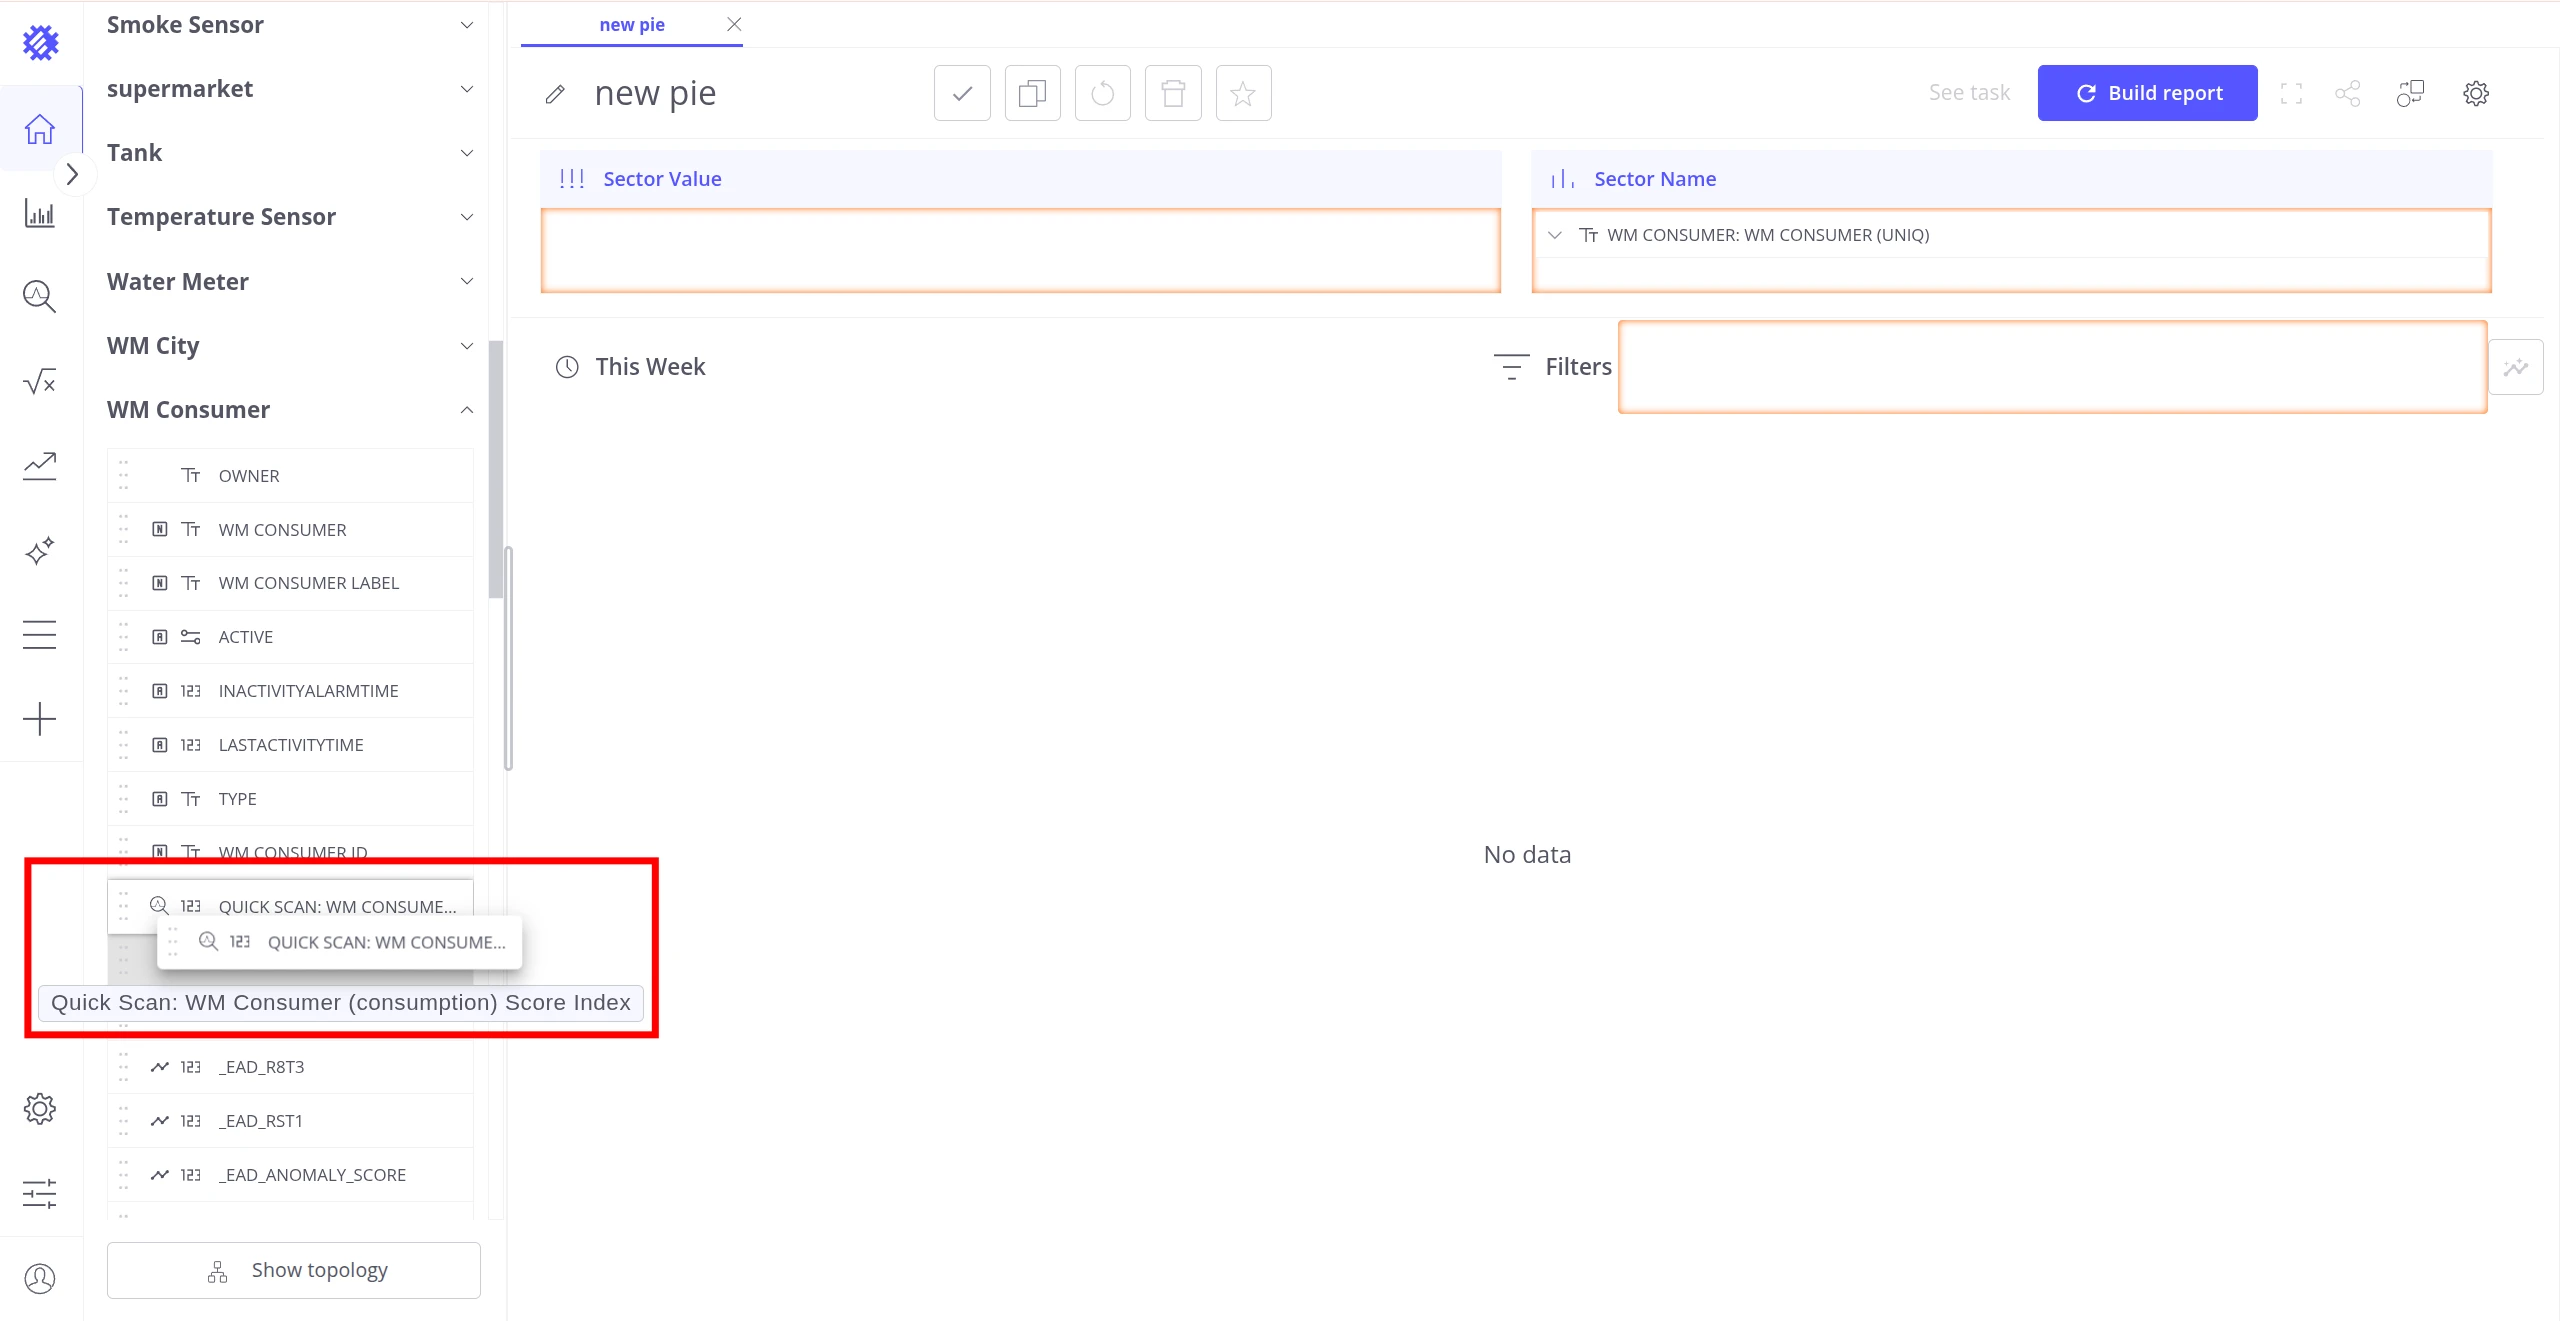Open the bar chart reports icon
Screen dimensions: 2560x1321
point(40,213)
